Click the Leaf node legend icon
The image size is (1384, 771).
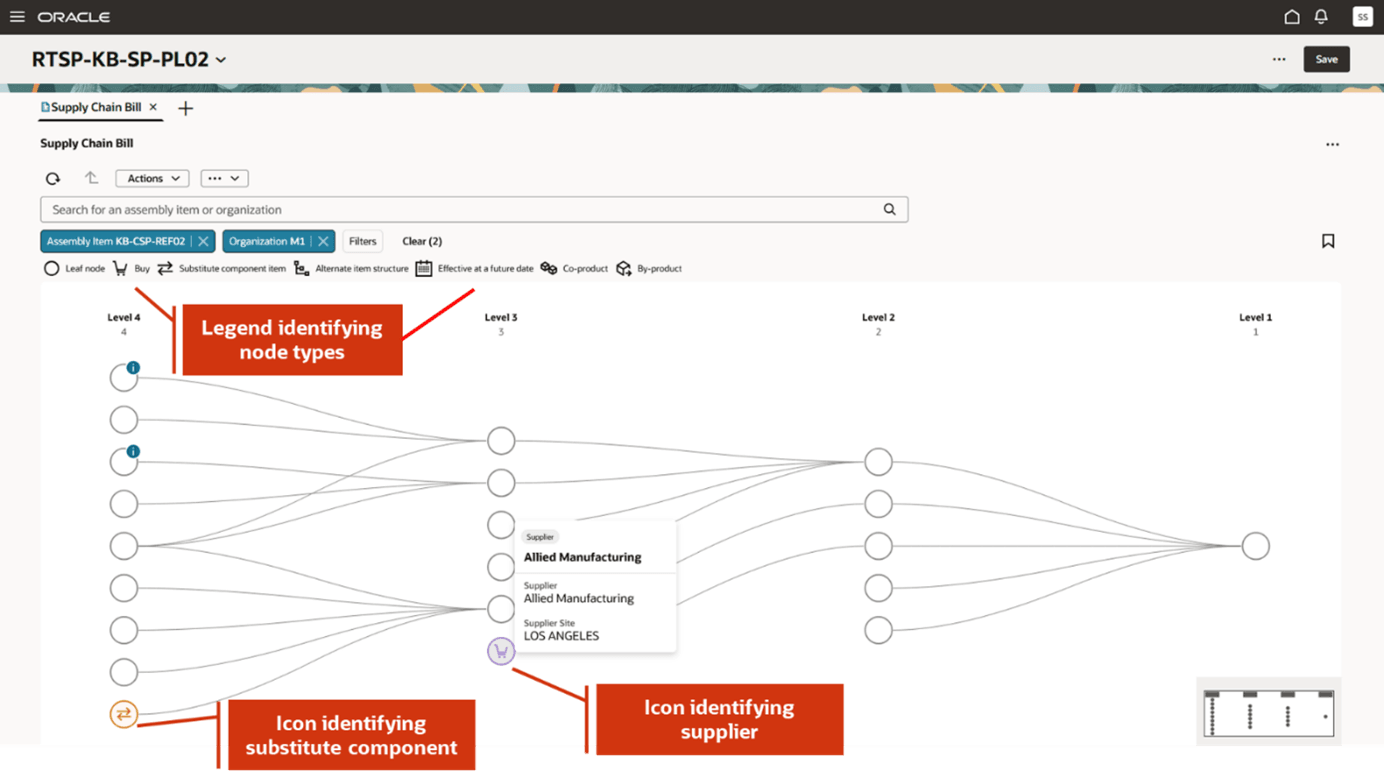pos(52,268)
